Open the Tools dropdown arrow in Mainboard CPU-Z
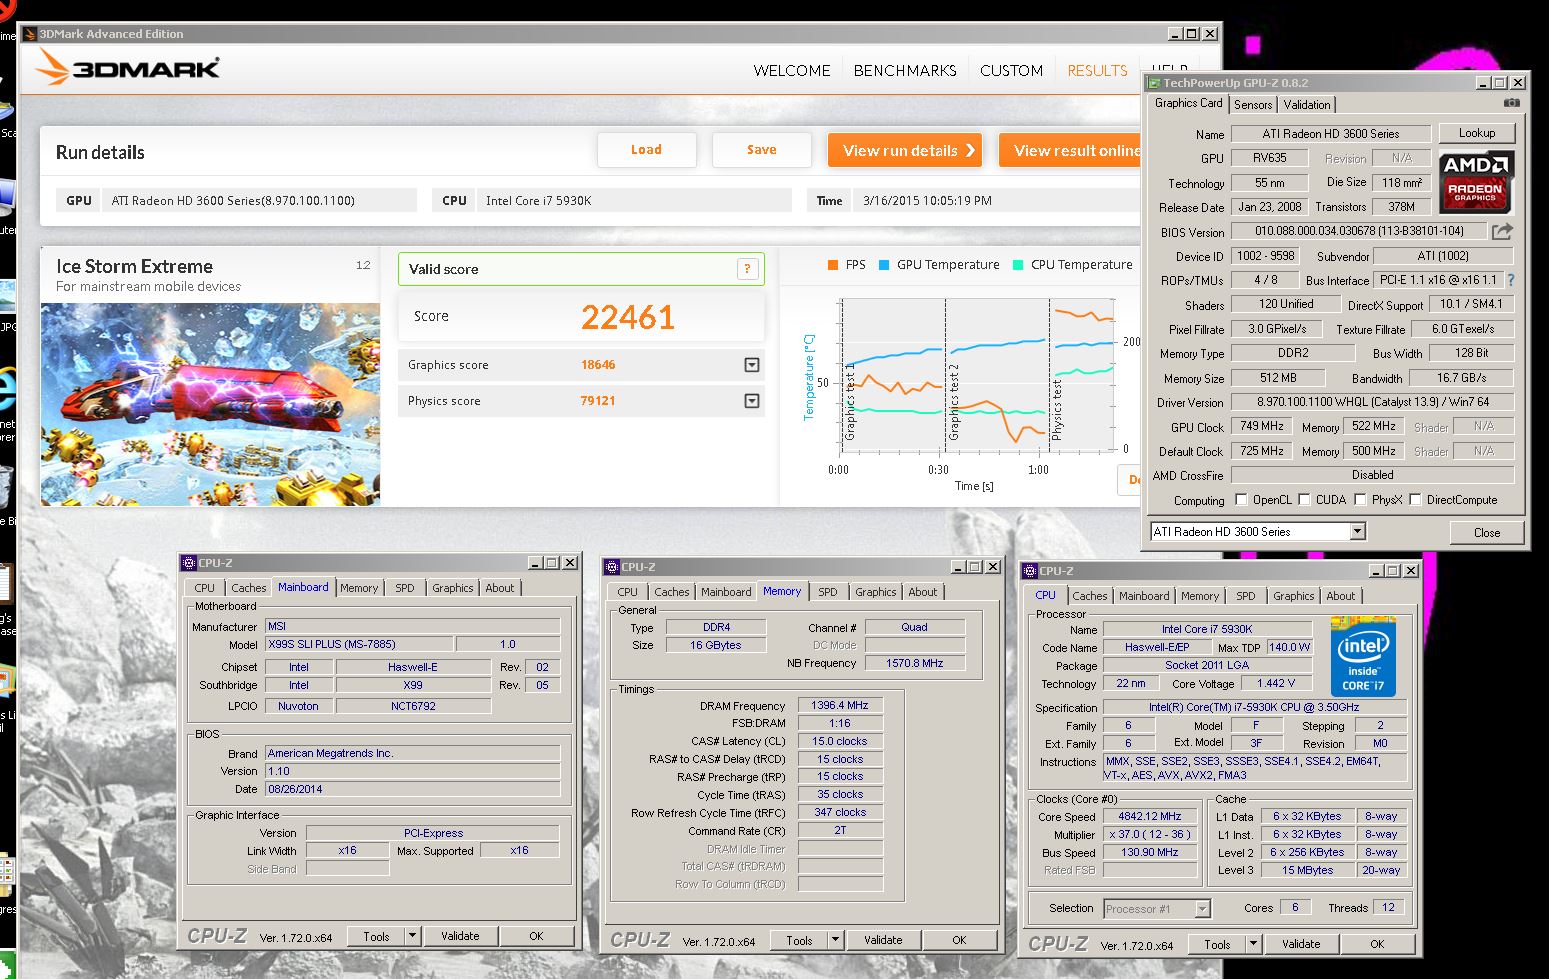 412,936
